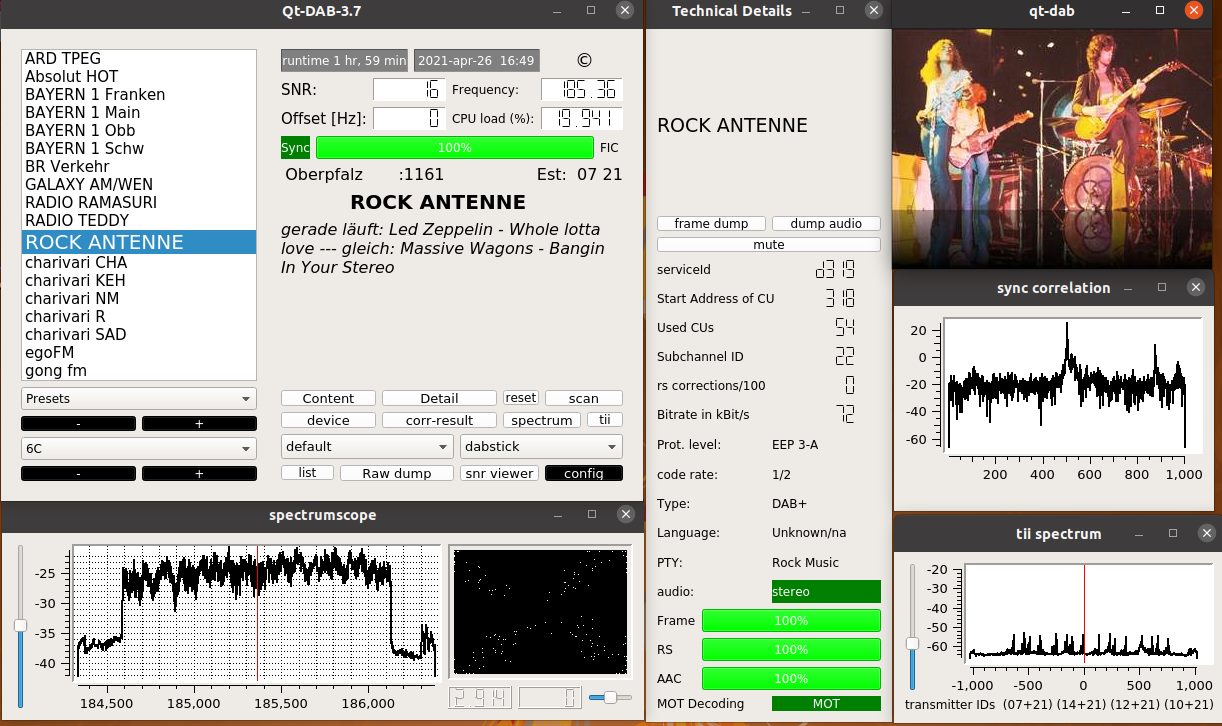Screen dimensions: 1222x726
Task: Start a Raw dump
Action: coord(397,473)
